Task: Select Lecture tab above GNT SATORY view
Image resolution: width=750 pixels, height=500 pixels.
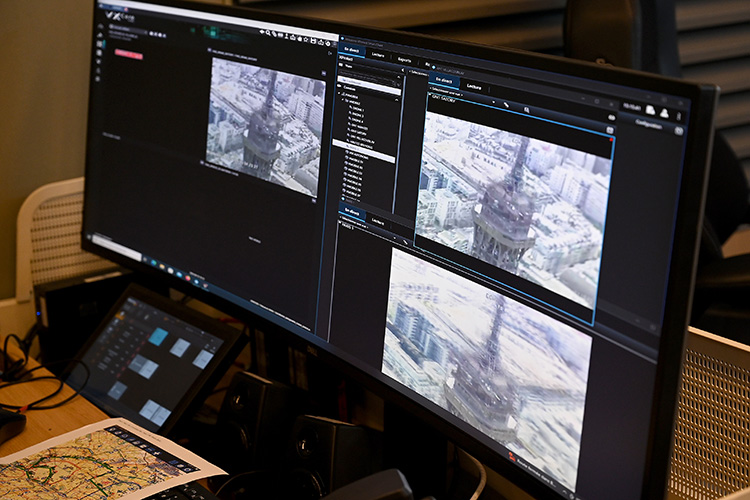Action: click(x=474, y=86)
